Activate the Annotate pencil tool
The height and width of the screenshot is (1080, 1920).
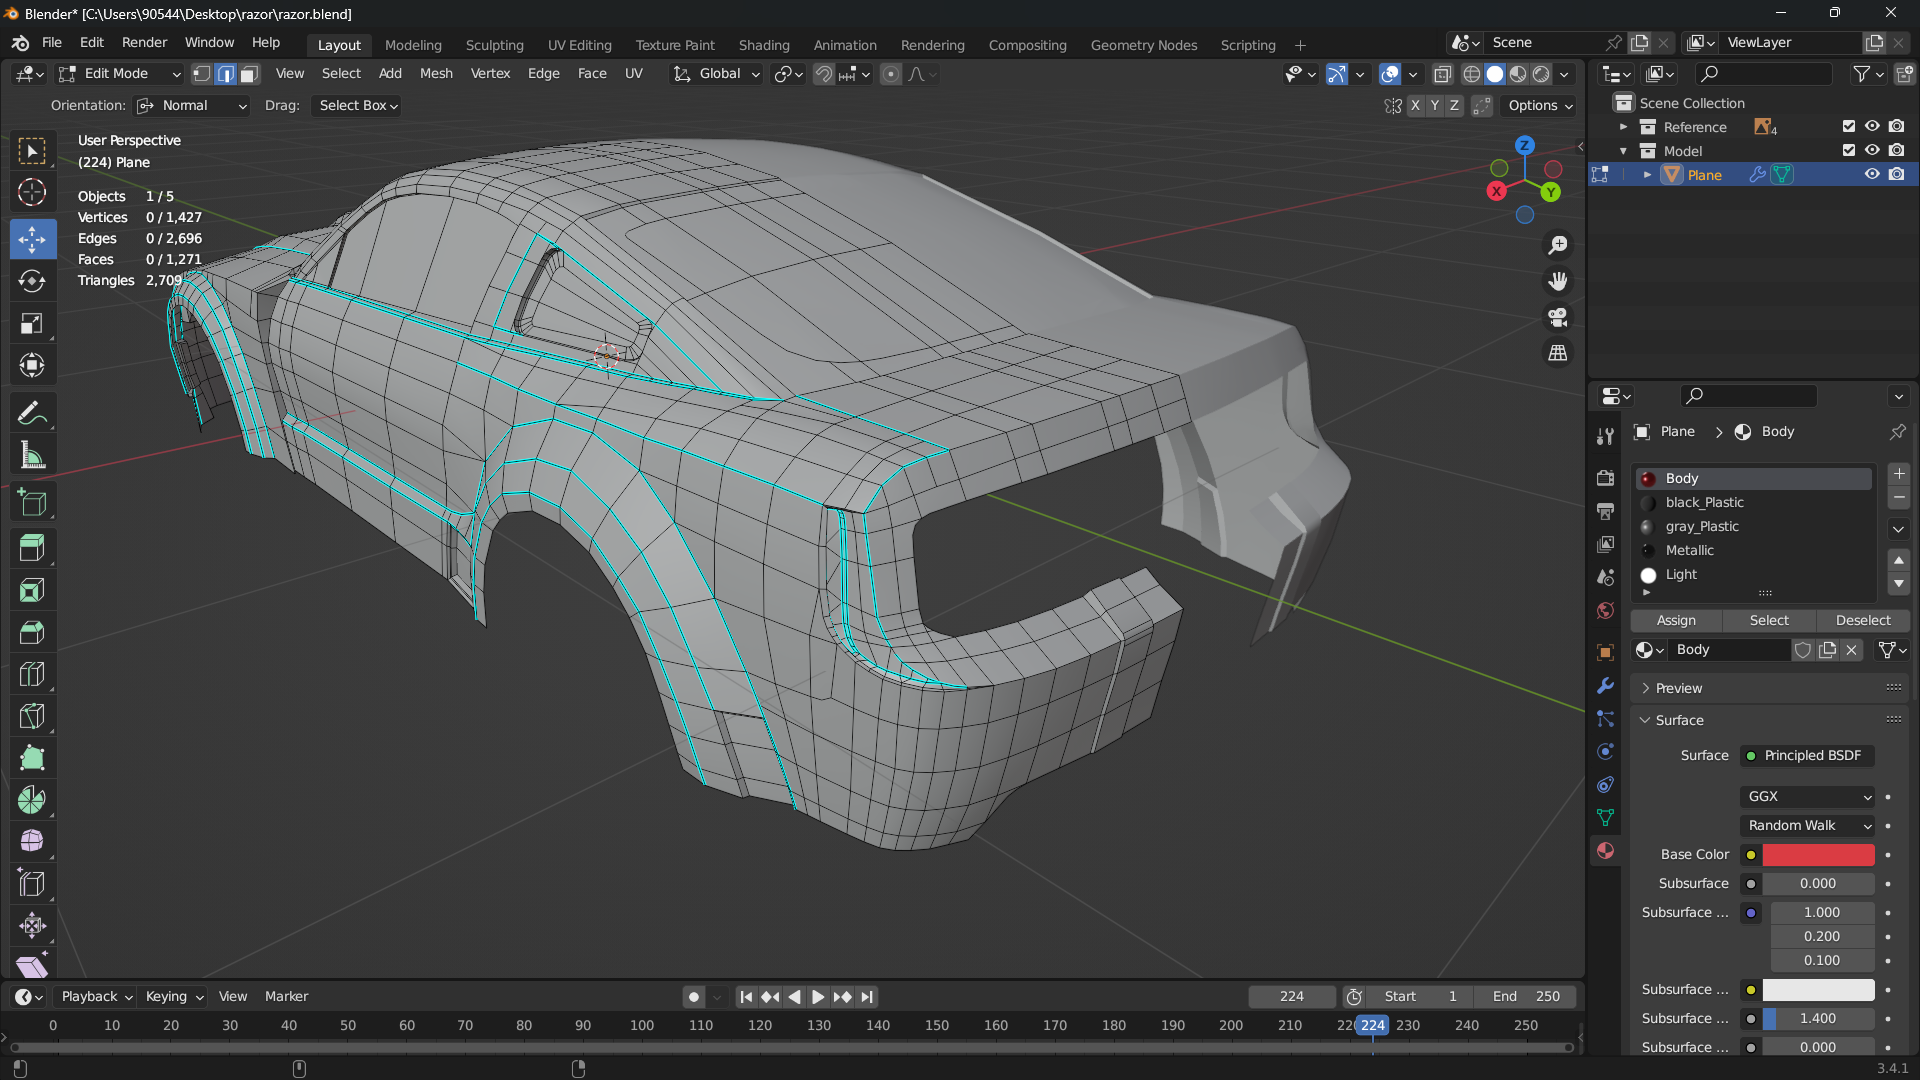pos(32,413)
